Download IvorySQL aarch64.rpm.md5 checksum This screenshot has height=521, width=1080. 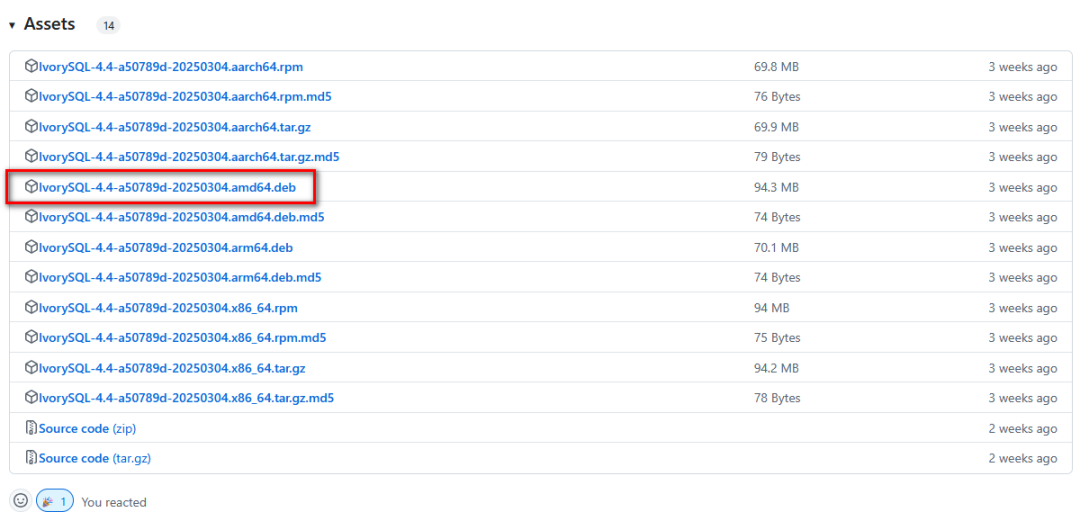185,97
